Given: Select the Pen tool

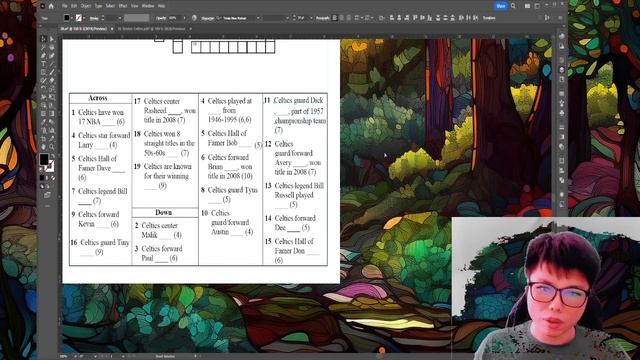Looking at the screenshot, I should tap(44, 56).
